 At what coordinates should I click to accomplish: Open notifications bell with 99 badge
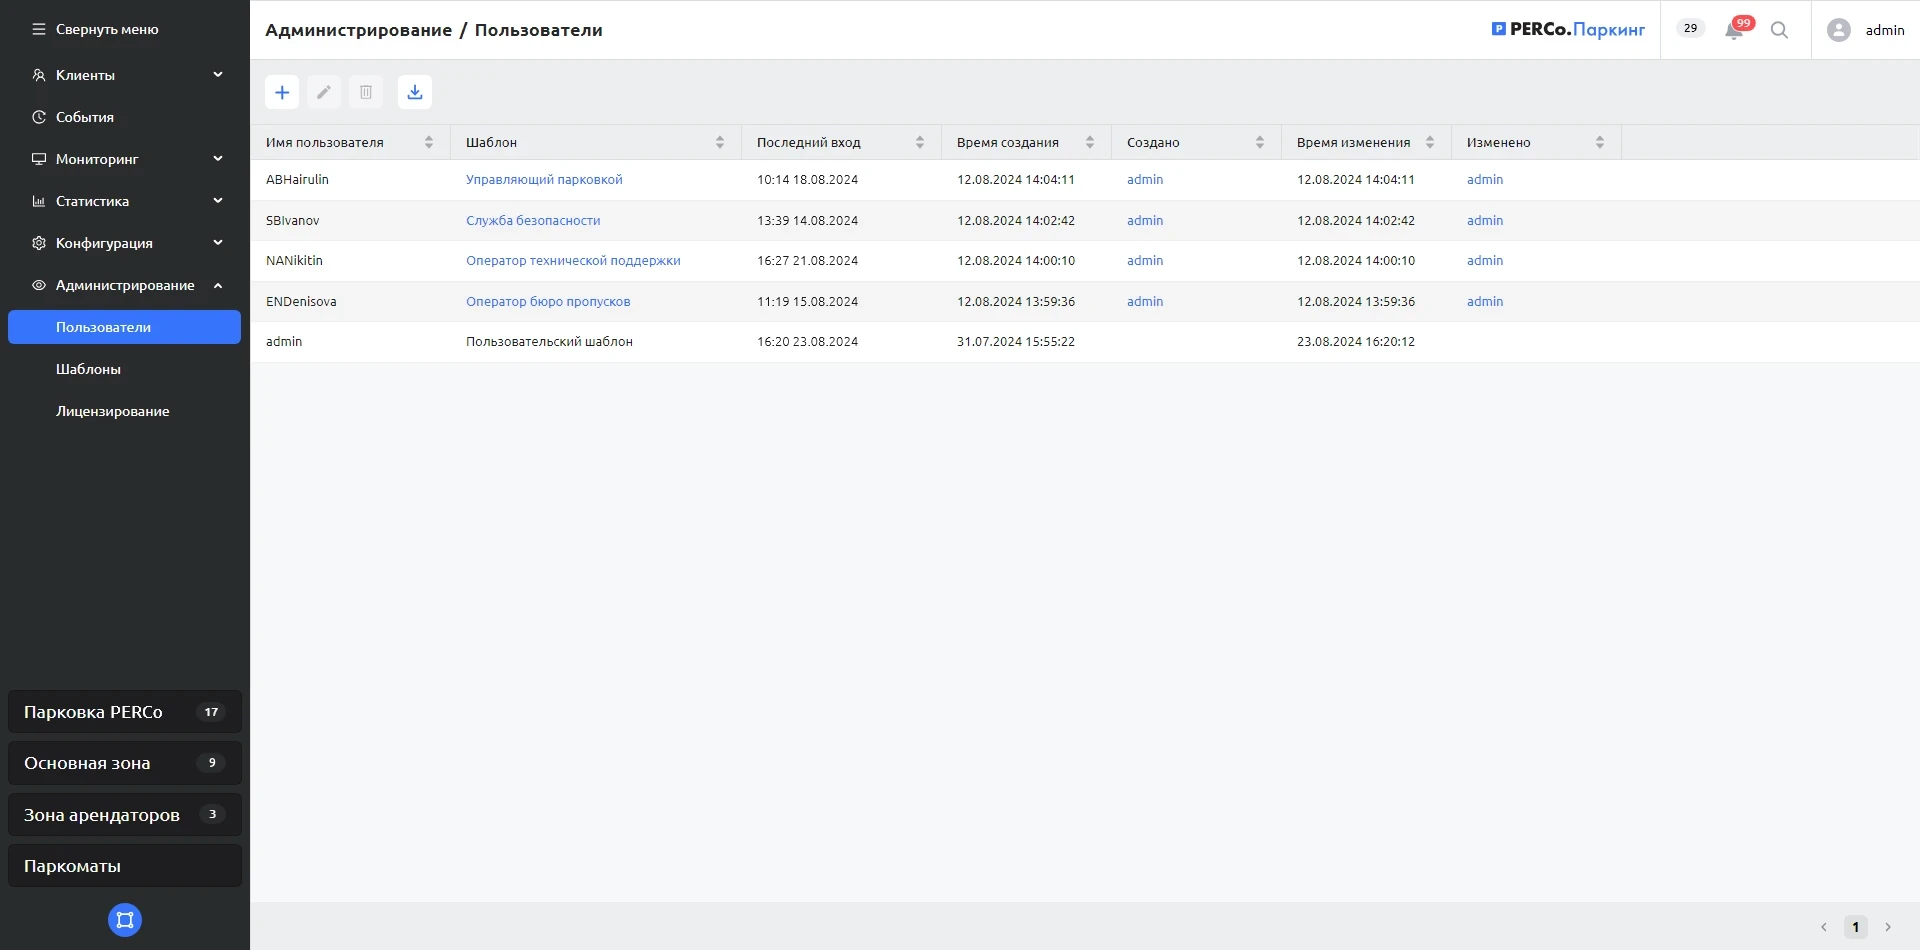coord(1734,30)
